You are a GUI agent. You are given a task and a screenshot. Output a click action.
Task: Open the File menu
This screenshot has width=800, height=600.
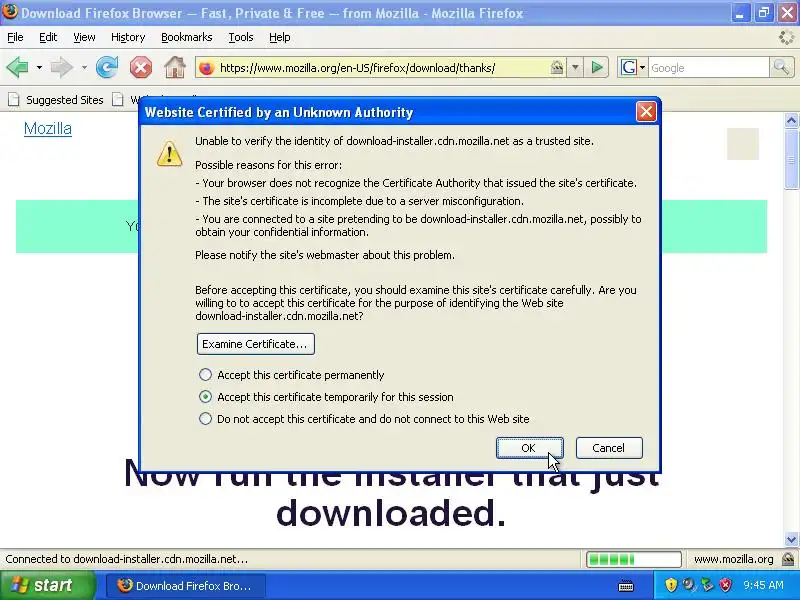point(15,37)
